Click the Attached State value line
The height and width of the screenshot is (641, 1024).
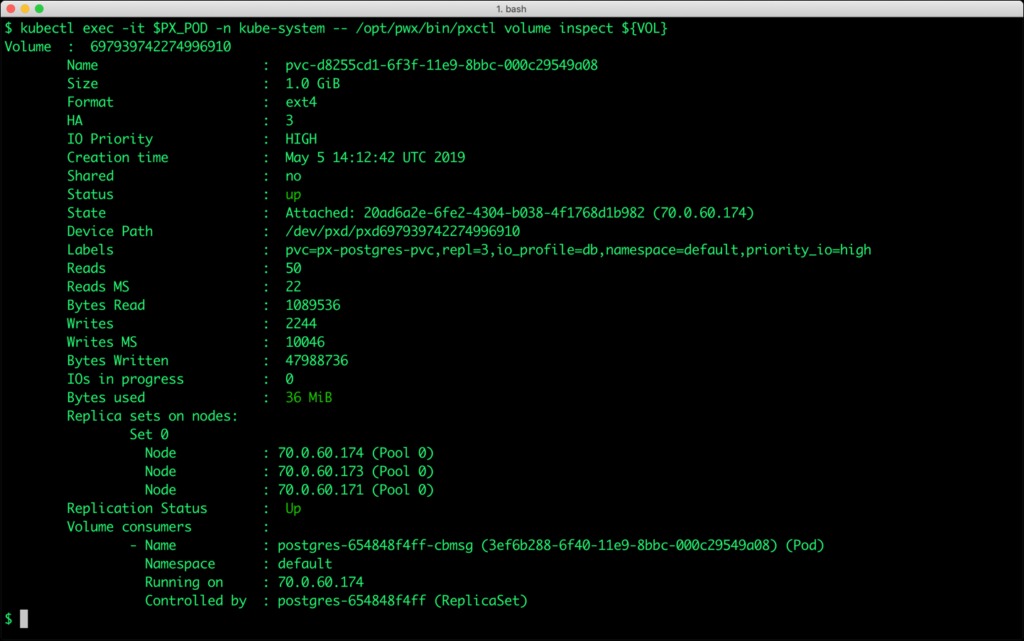[x=519, y=213]
